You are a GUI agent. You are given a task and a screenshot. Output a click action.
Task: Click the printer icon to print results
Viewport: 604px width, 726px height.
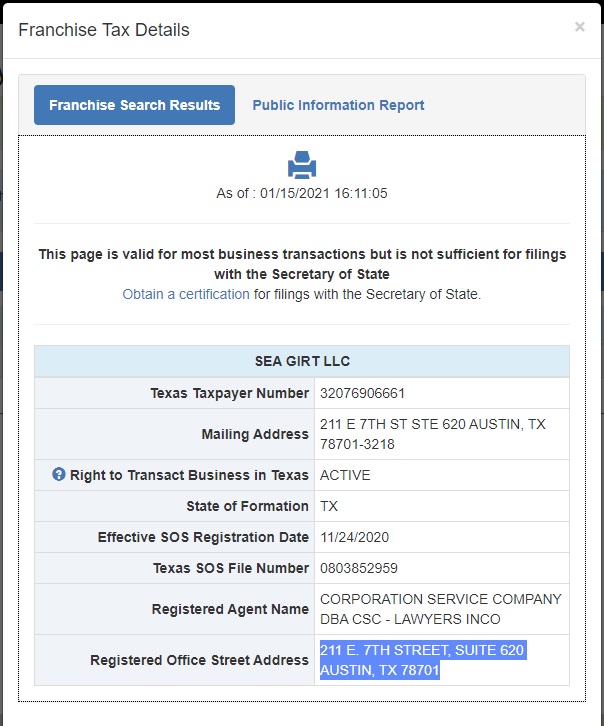click(302, 165)
